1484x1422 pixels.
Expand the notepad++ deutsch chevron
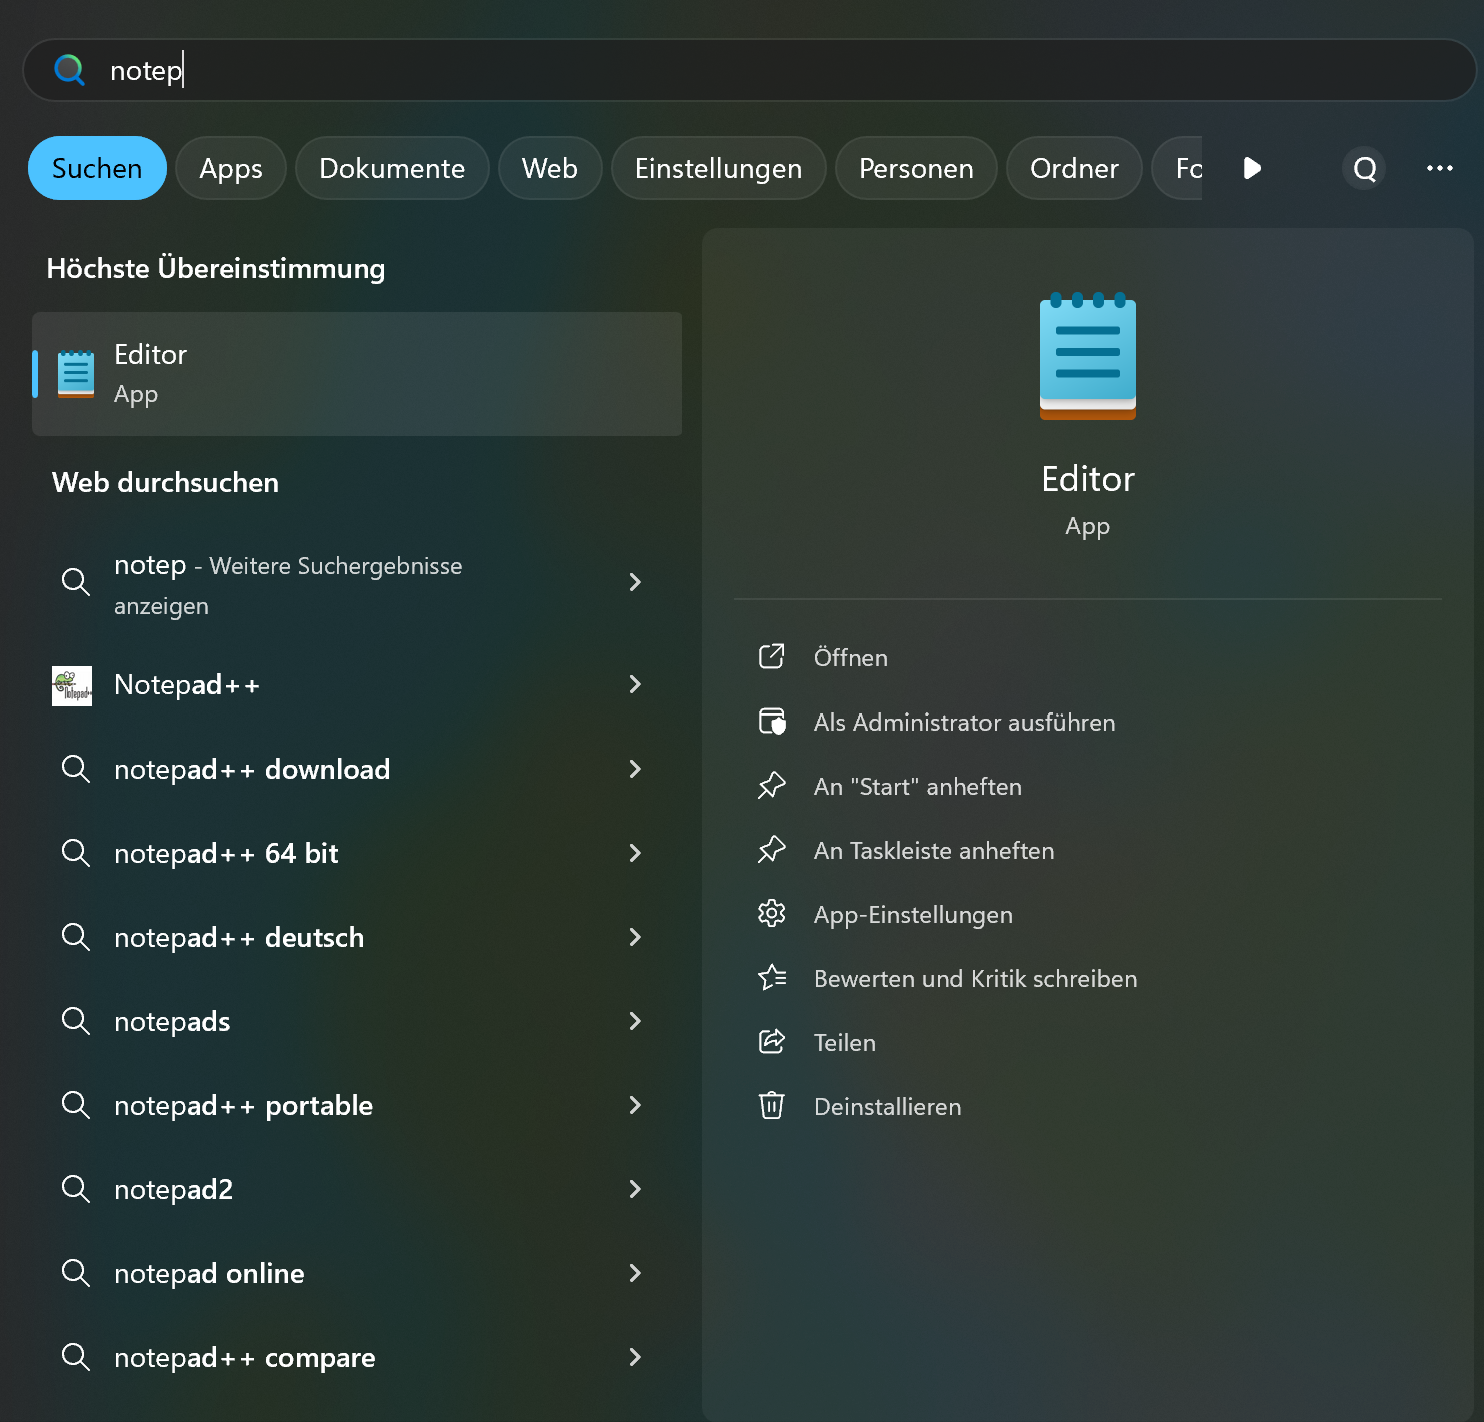[635, 937]
